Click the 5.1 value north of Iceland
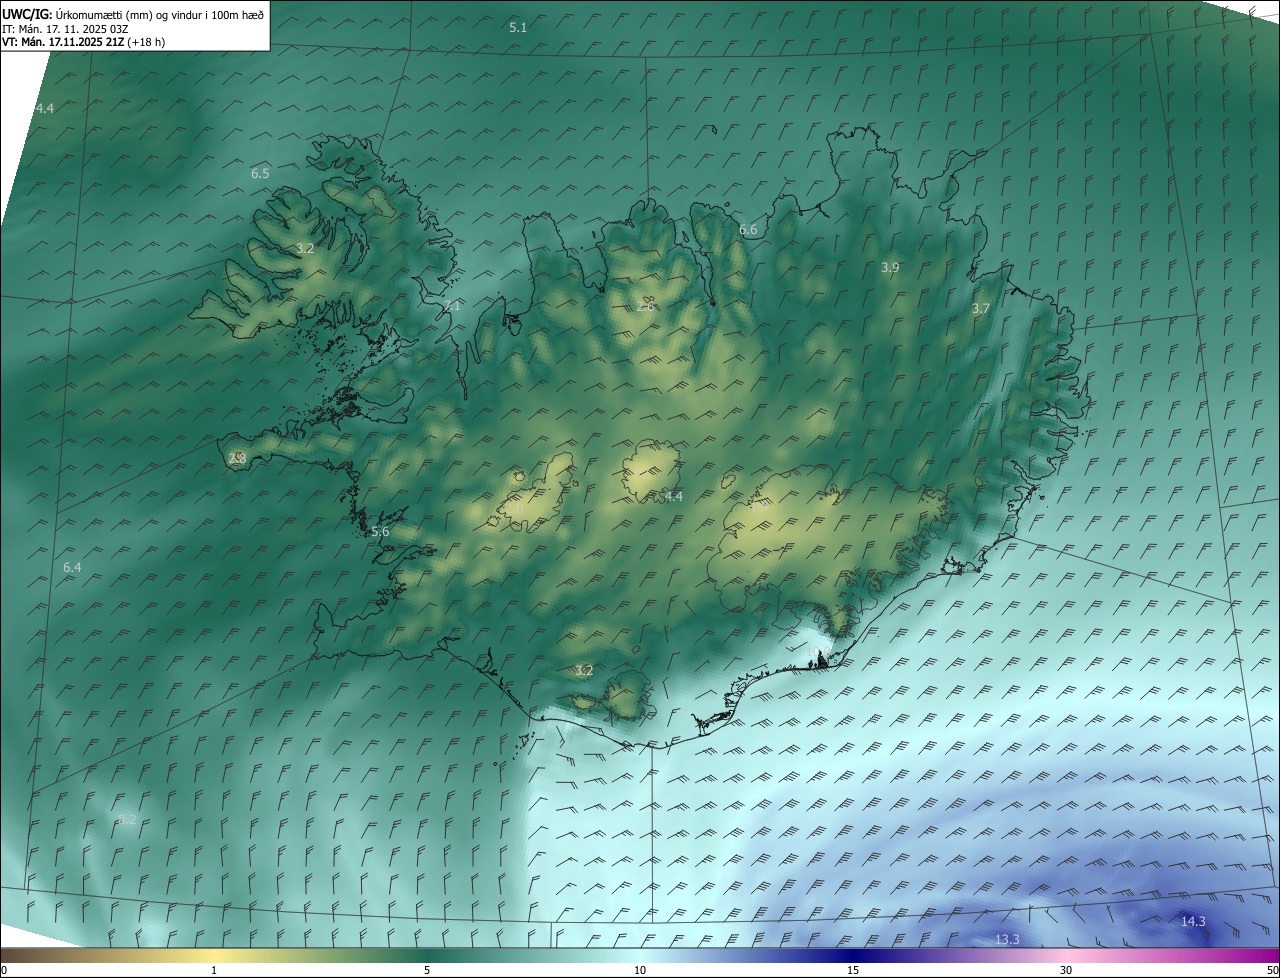 pos(518,28)
